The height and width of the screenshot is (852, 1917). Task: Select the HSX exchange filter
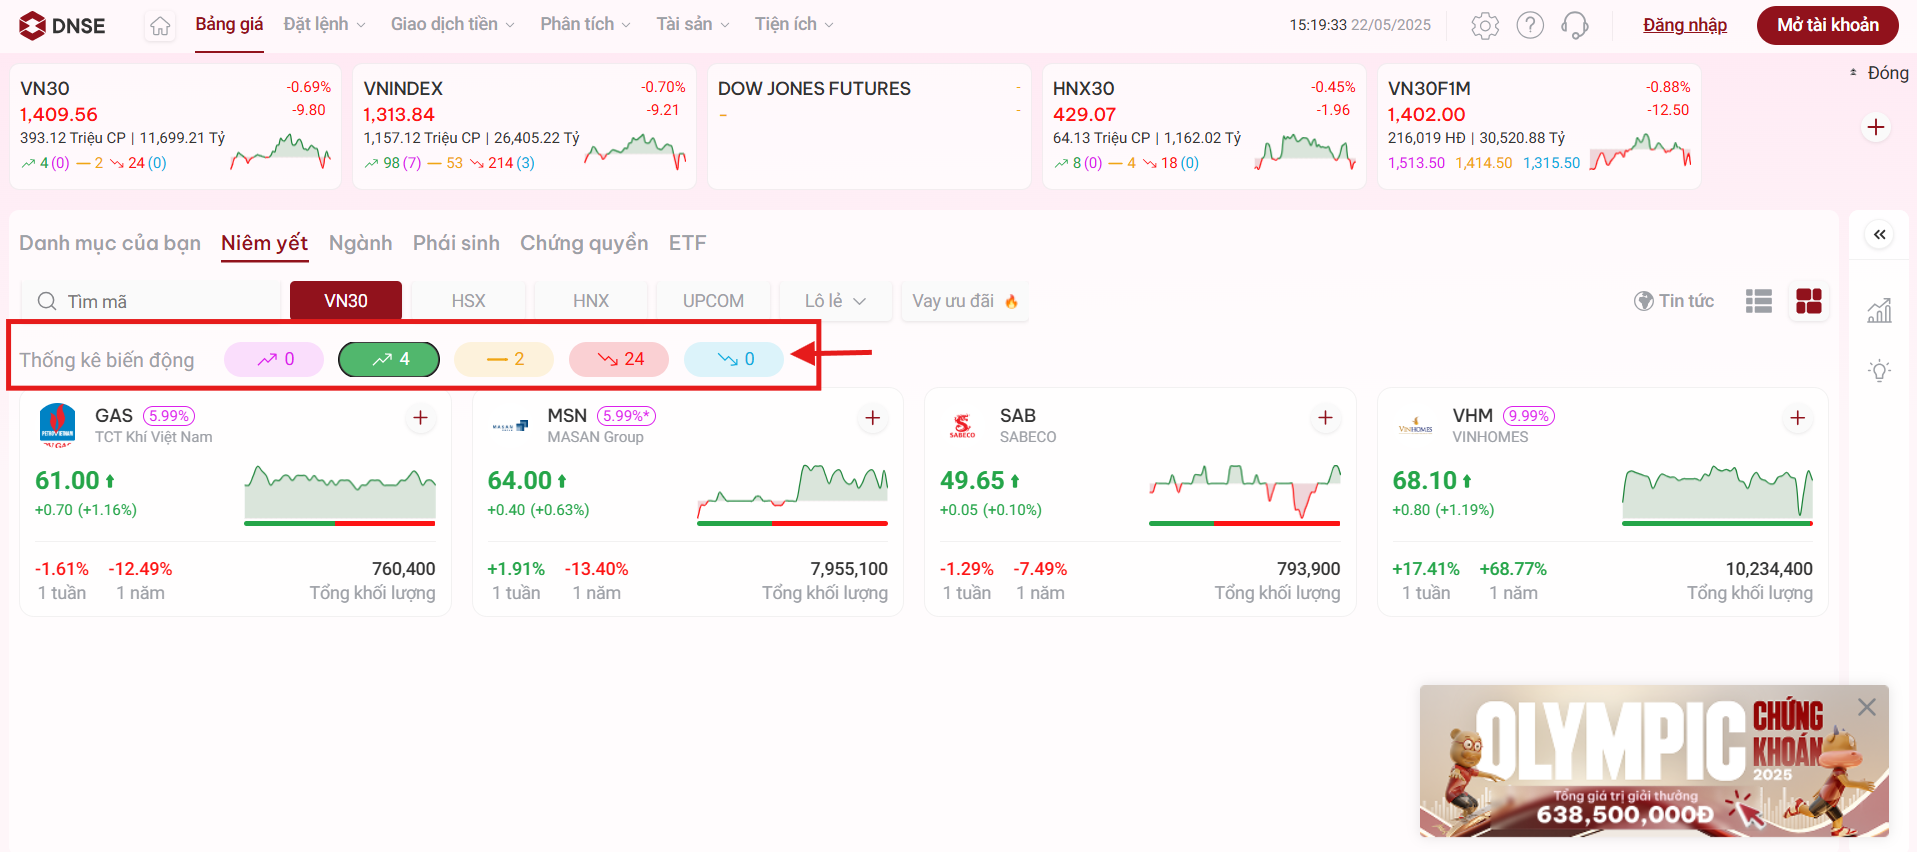pyautogui.click(x=468, y=301)
